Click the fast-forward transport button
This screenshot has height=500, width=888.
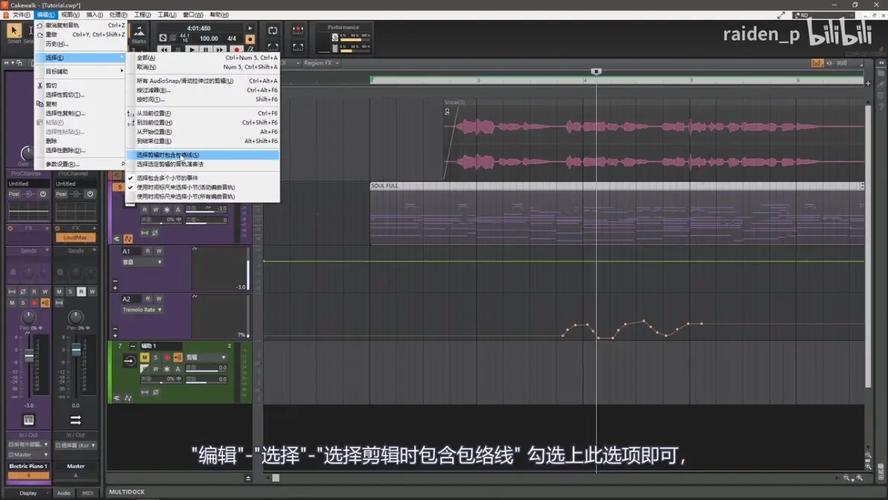pos(220,50)
